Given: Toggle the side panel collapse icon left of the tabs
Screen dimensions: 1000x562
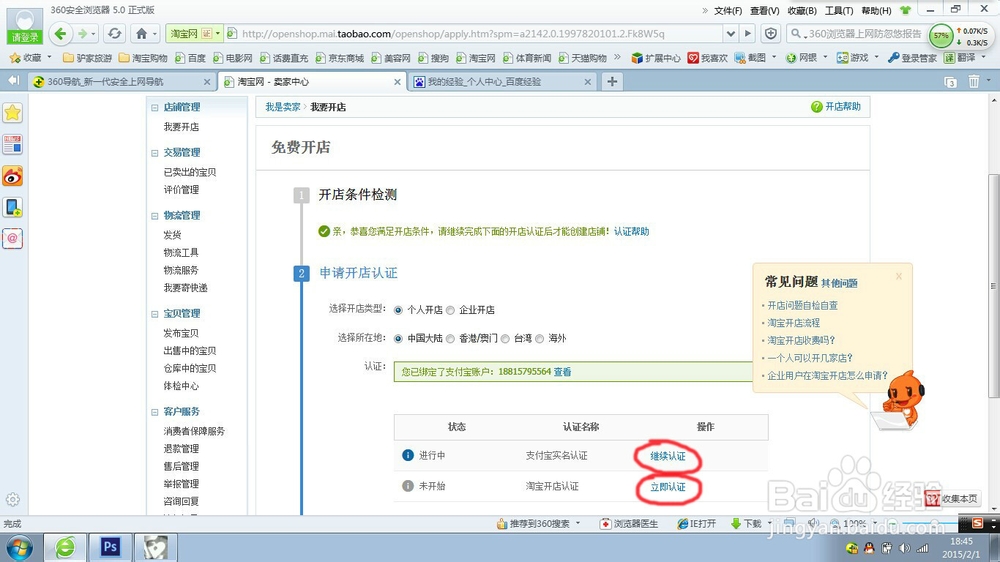Looking at the screenshot, I should [13, 81].
